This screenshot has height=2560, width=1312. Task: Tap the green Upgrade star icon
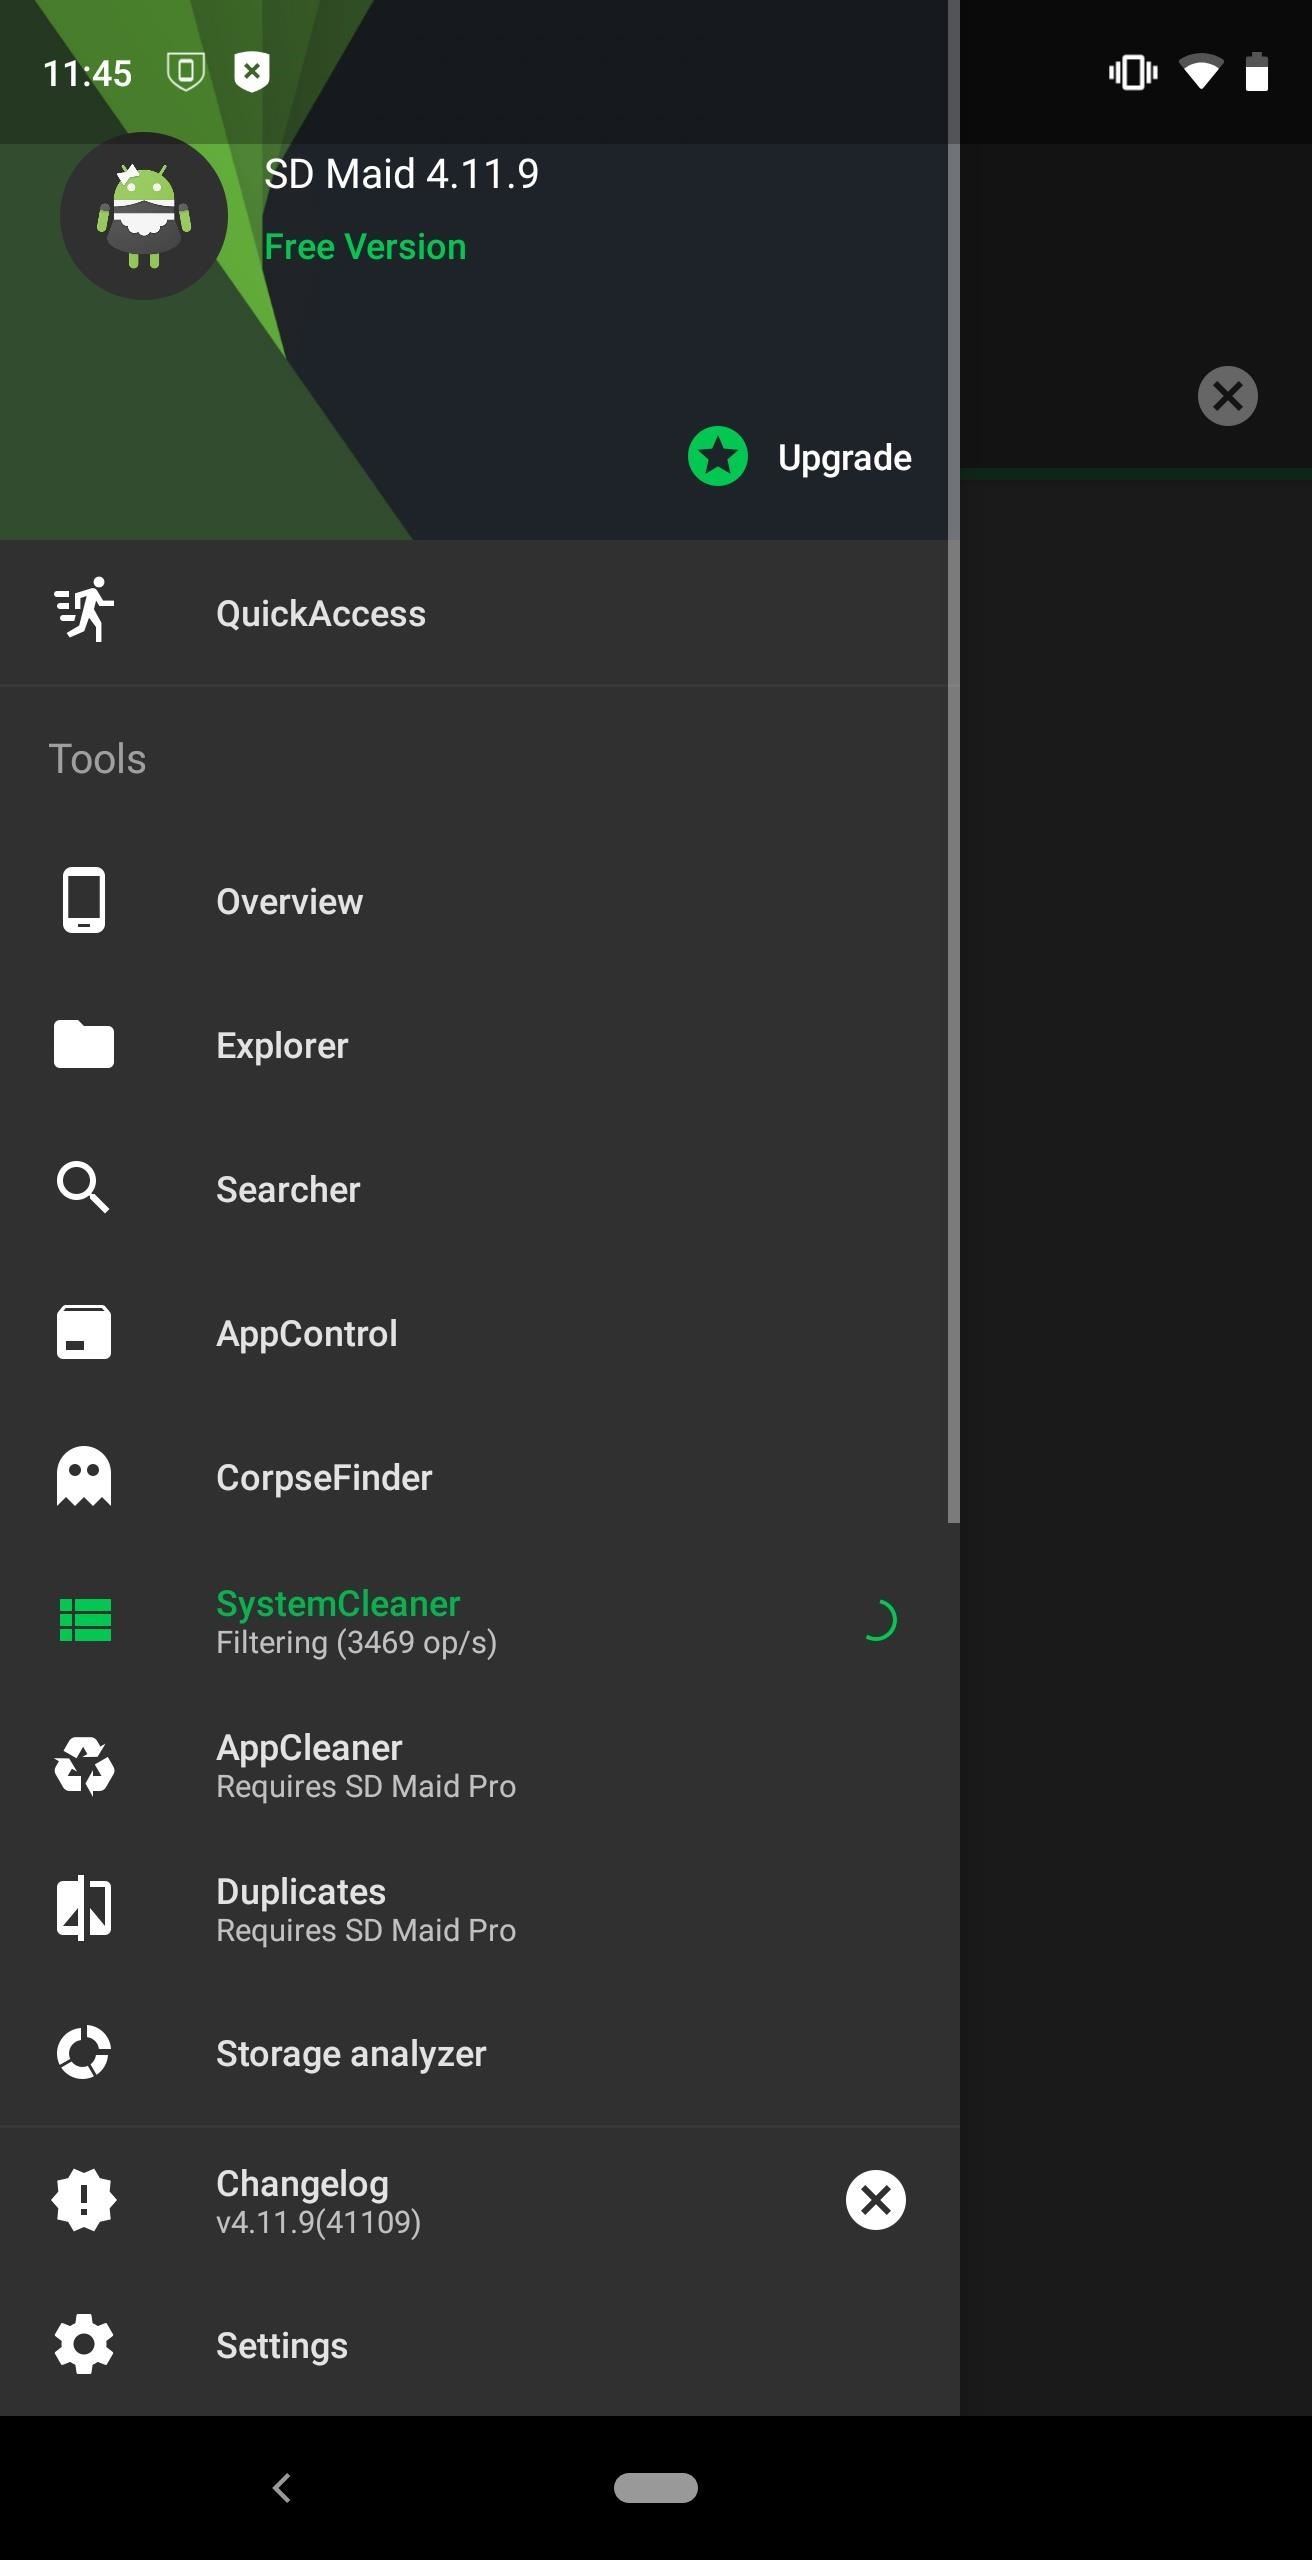[x=718, y=457]
